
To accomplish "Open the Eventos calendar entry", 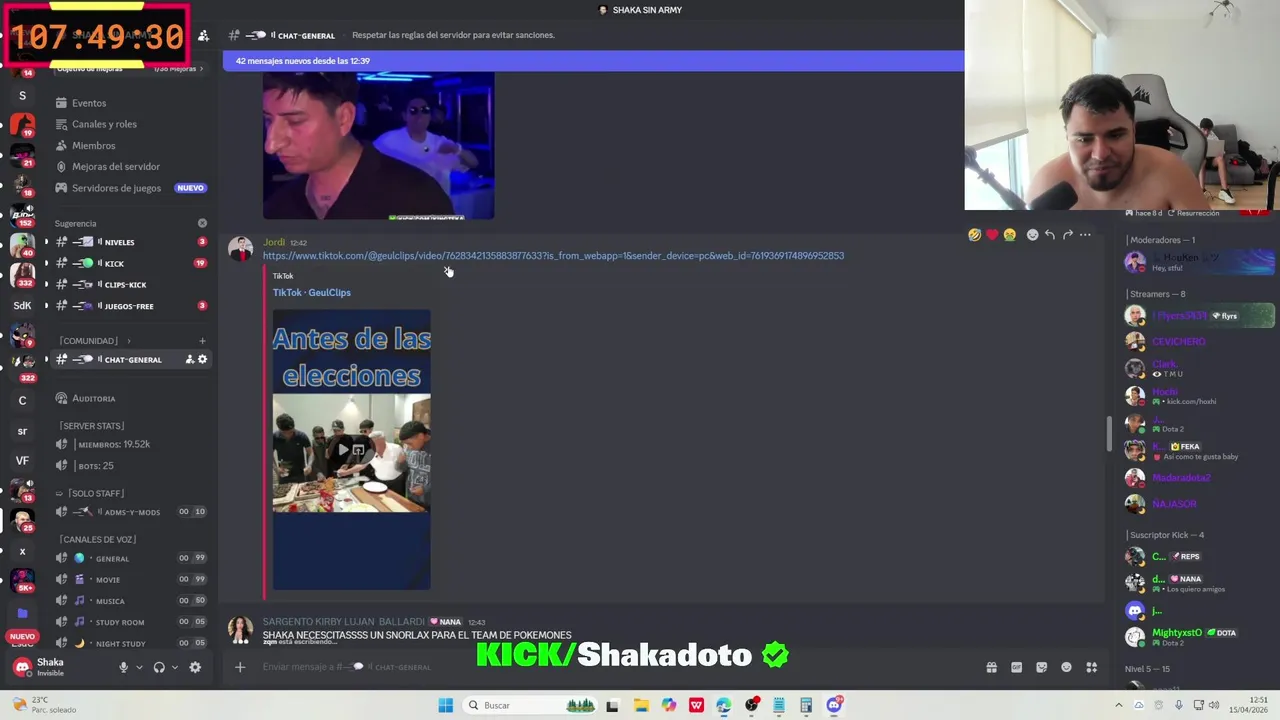I will tap(88, 103).
